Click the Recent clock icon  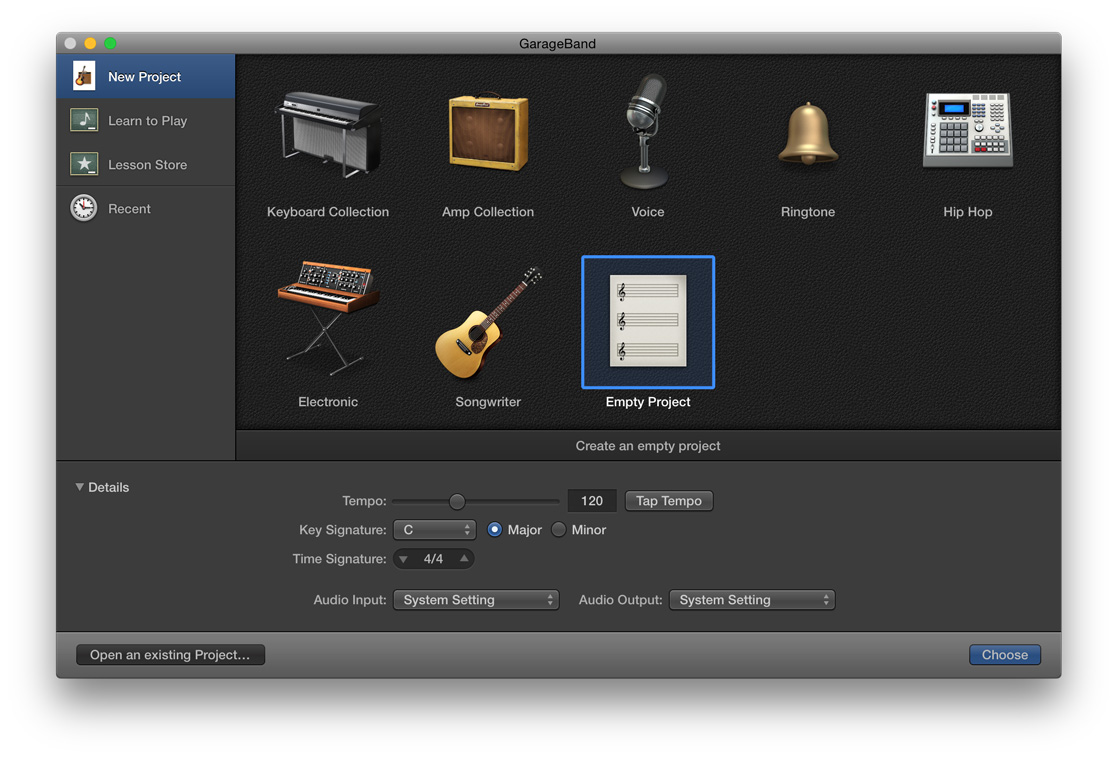tap(84, 208)
